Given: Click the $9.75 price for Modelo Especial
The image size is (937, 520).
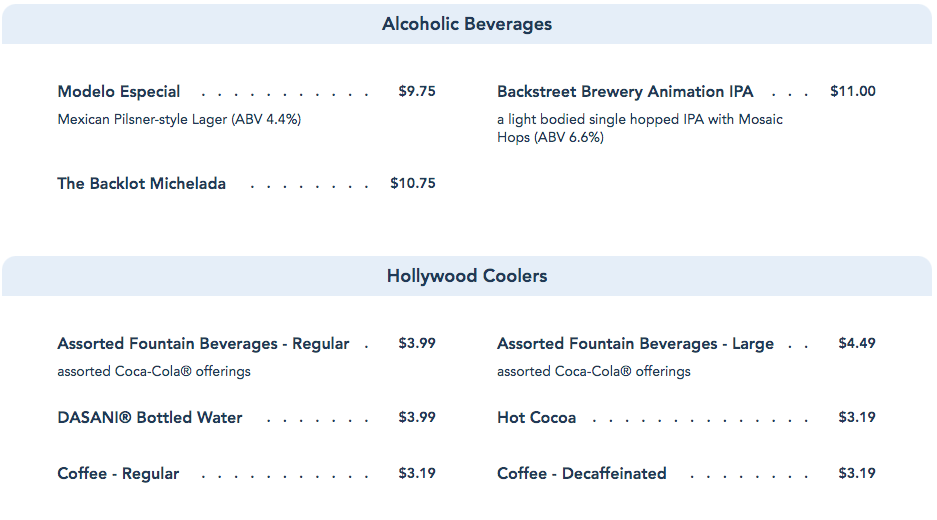Looking at the screenshot, I should 417,92.
